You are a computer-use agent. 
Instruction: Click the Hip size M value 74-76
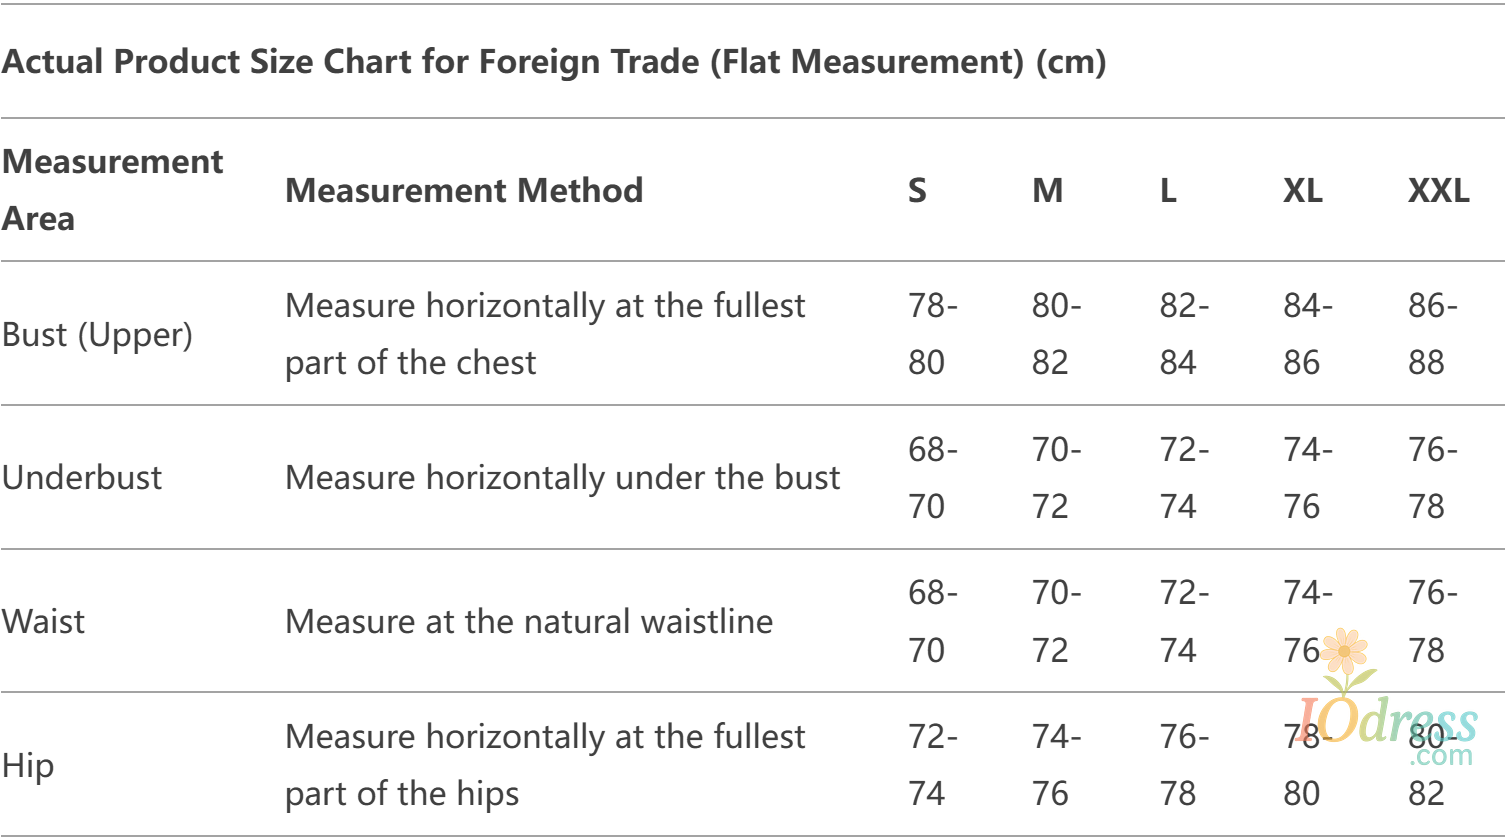click(1055, 766)
